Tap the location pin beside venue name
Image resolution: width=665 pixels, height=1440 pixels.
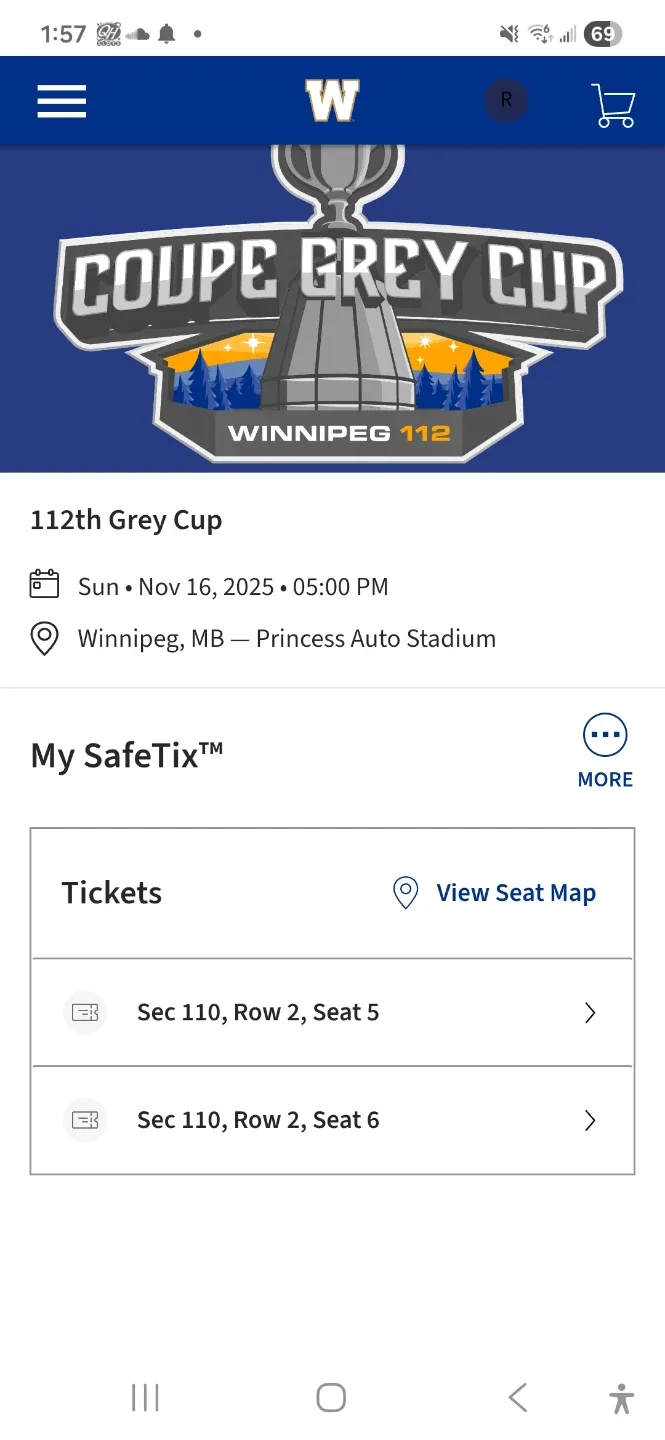pyautogui.click(x=44, y=639)
